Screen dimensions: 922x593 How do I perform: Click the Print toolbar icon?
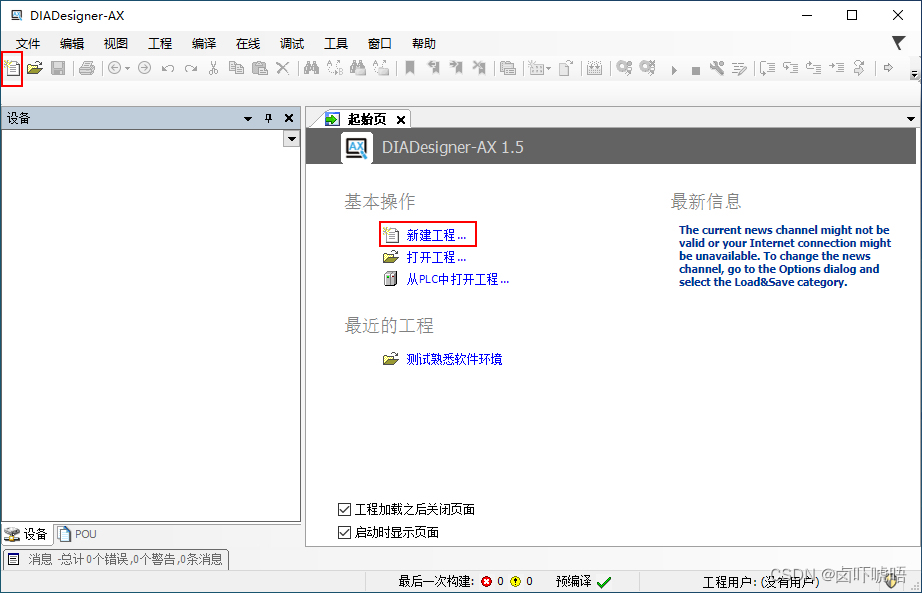click(x=86, y=68)
